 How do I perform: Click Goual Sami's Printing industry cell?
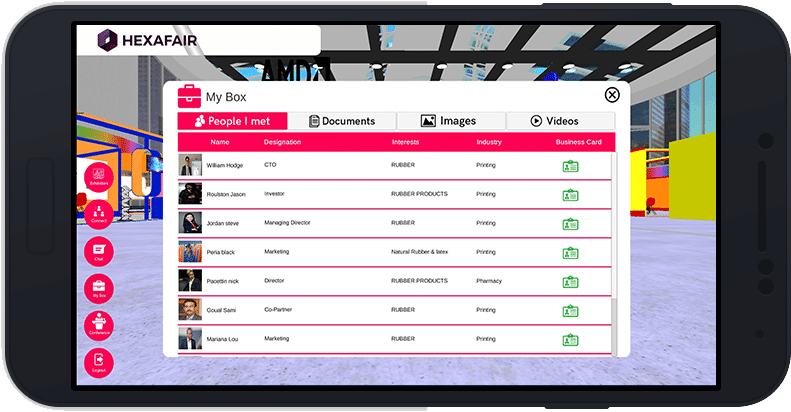pos(486,310)
